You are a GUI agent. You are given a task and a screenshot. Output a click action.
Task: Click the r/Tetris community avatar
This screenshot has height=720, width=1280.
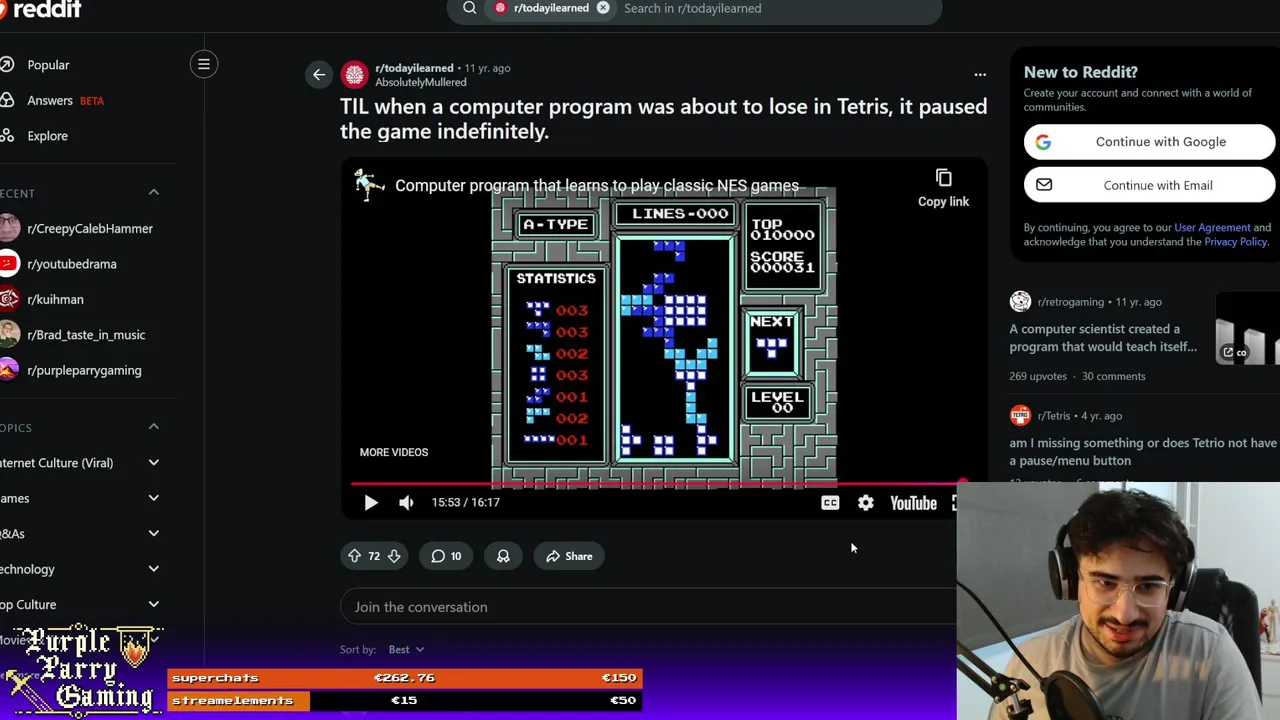tap(1020, 415)
